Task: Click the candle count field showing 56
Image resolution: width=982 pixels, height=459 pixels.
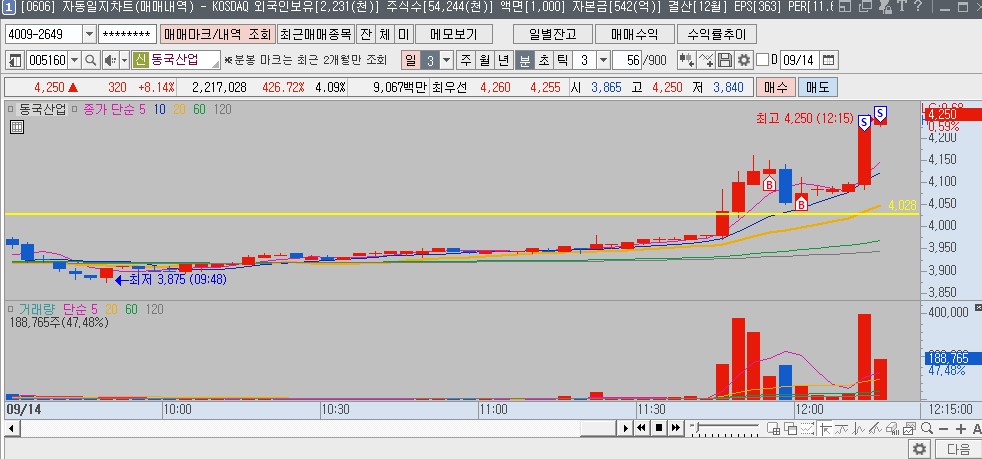Action: pyautogui.click(x=628, y=60)
